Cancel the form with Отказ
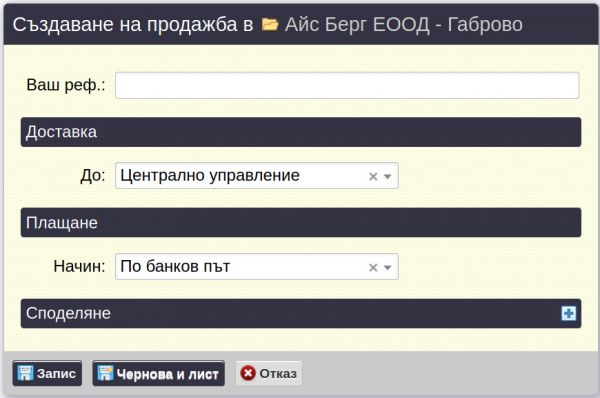This screenshot has width=600, height=398. click(x=269, y=373)
